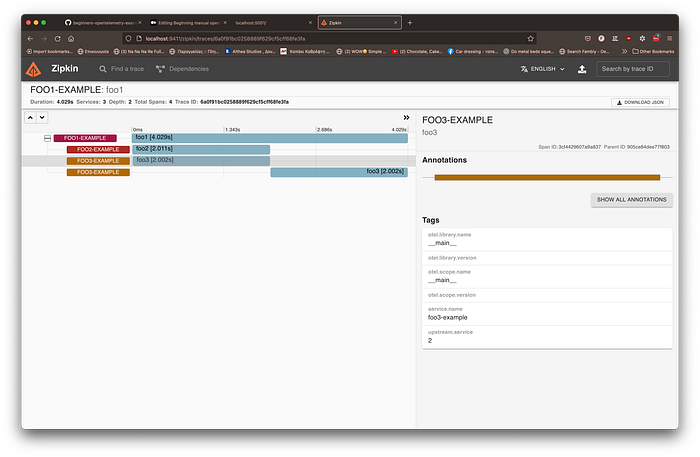The height and width of the screenshot is (457, 700).
Task: Select the last FOO3-EXAMPLE service row
Action: pos(98,172)
